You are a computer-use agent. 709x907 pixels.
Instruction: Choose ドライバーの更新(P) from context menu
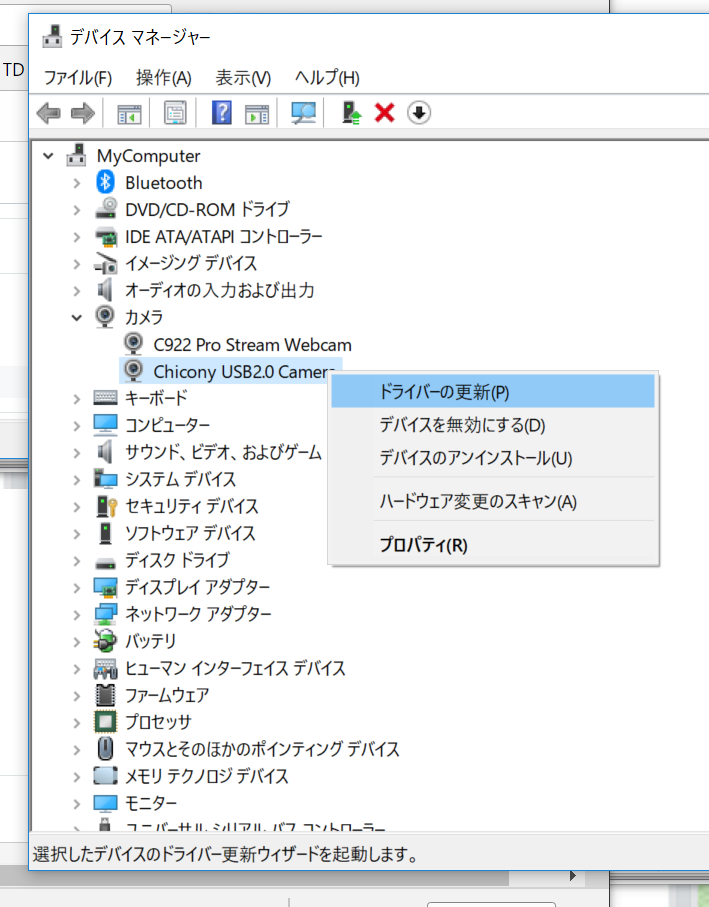493,392
